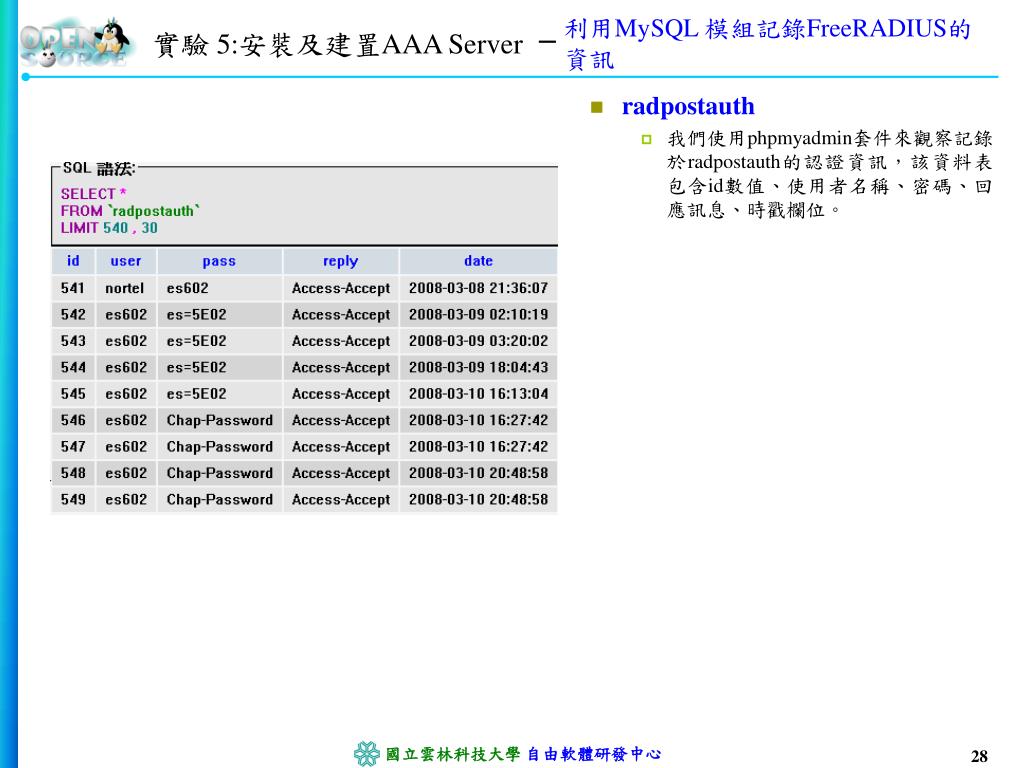Click date '2008-03-08 21:36:07'

478,288
